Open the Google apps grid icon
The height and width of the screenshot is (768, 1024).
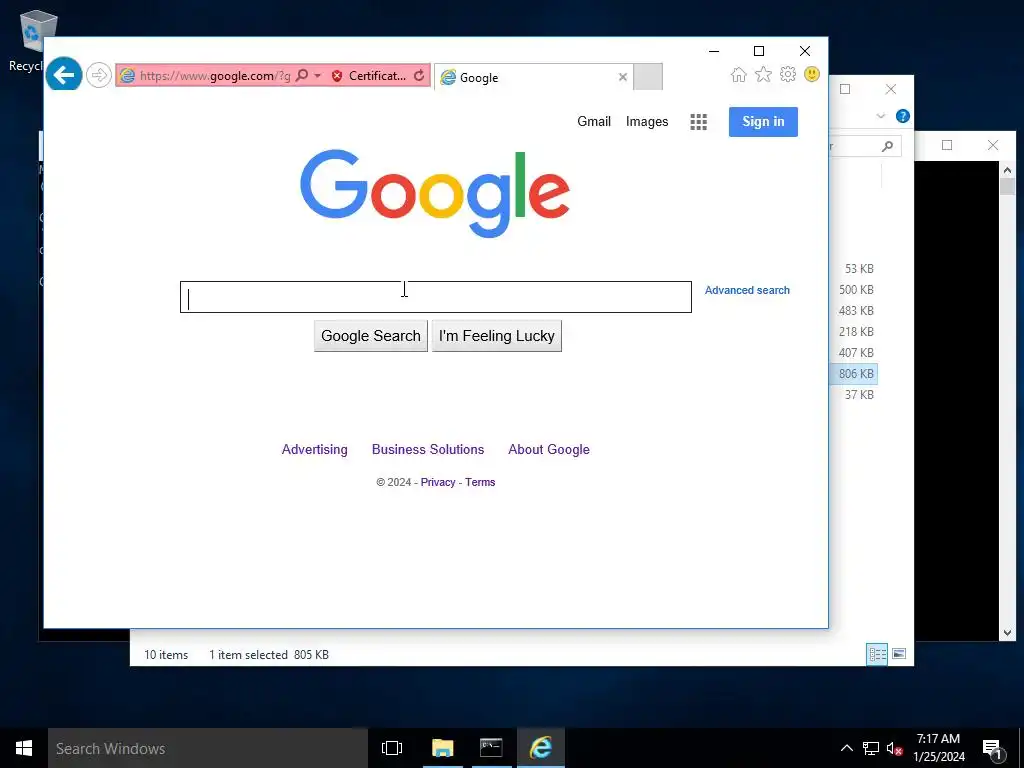point(699,122)
